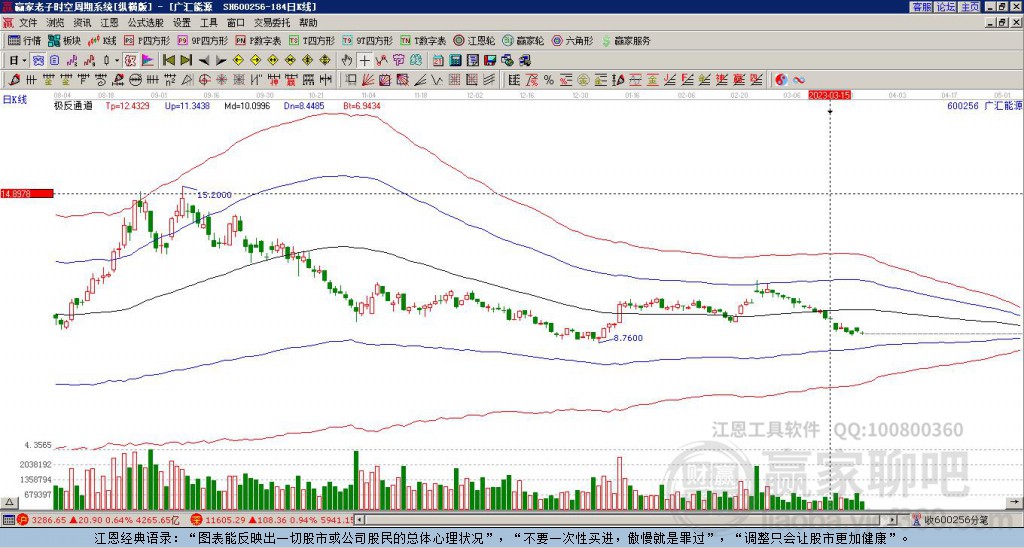This screenshot has width=1024, height=548.
Task: Step forward with black right arrow icon
Action: [x=221, y=61]
